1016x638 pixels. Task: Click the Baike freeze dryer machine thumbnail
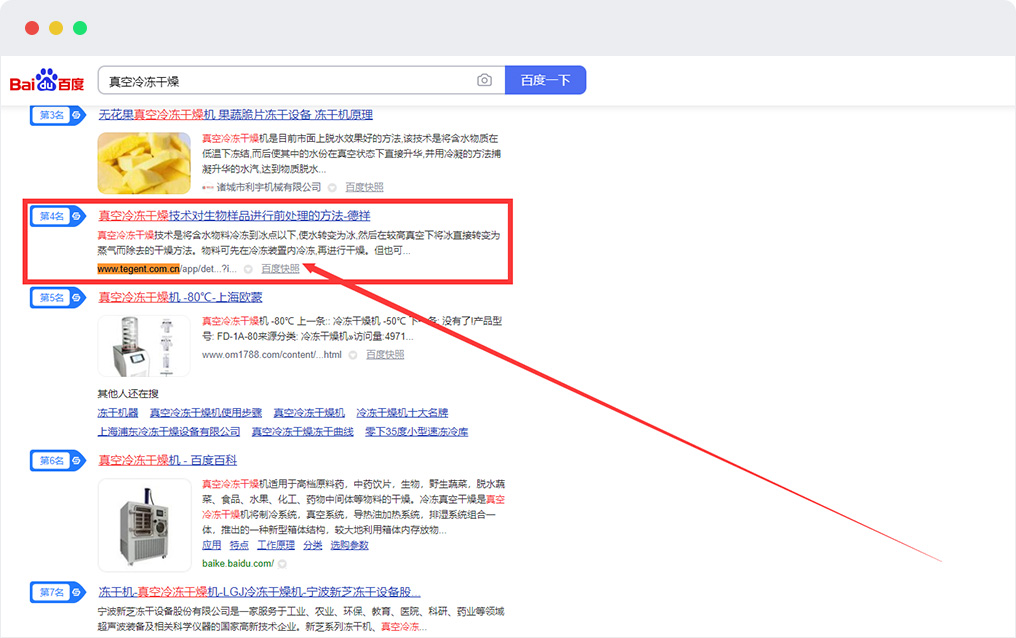[x=144, y=525]
